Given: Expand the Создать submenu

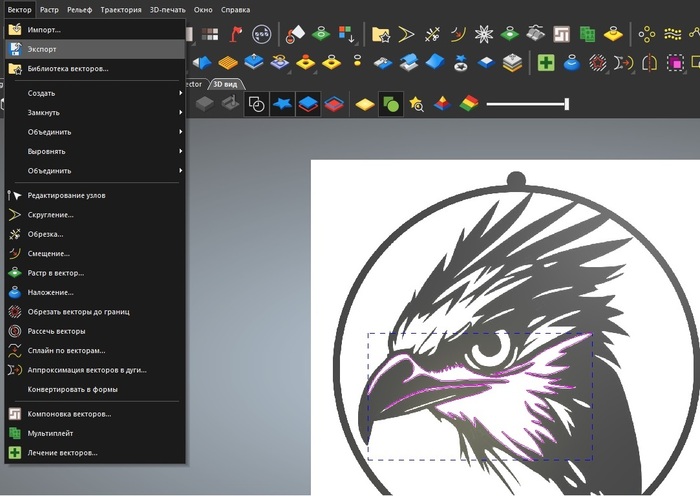Looking at the screenshot, I should pos(95,93).
